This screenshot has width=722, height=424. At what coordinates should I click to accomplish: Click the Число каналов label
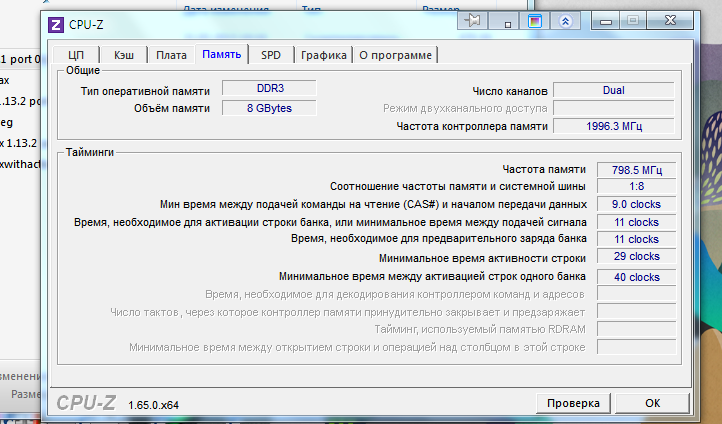[510, 91]
